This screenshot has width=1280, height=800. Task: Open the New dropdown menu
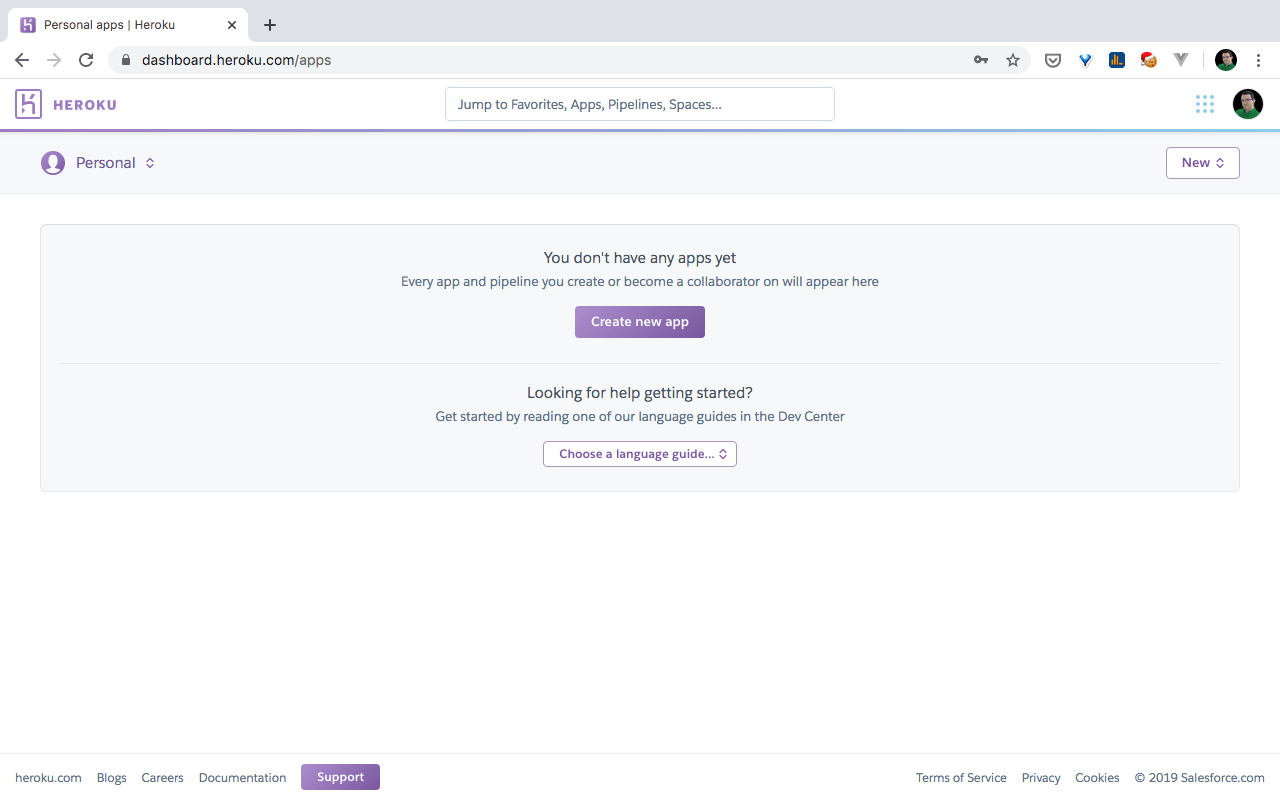[x=1202, y=162]
